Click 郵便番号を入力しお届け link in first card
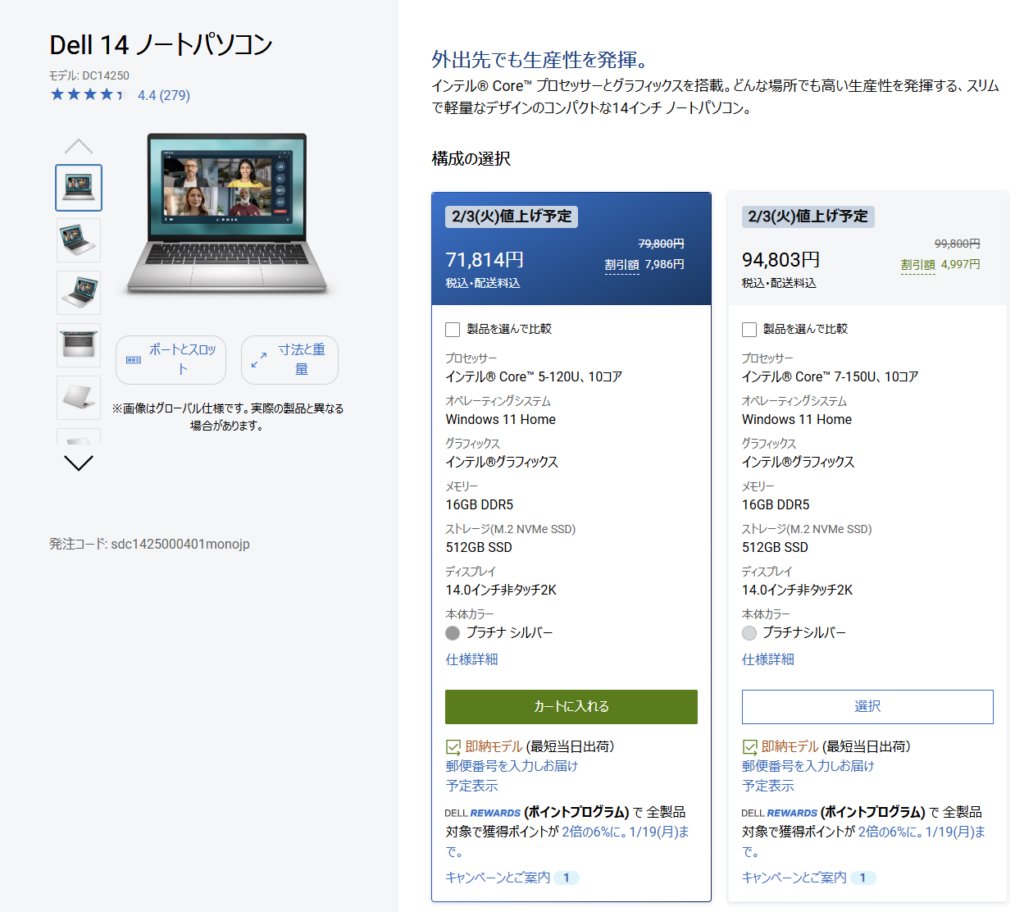This screenshot has height=912, width=1024. click(511, 766)
